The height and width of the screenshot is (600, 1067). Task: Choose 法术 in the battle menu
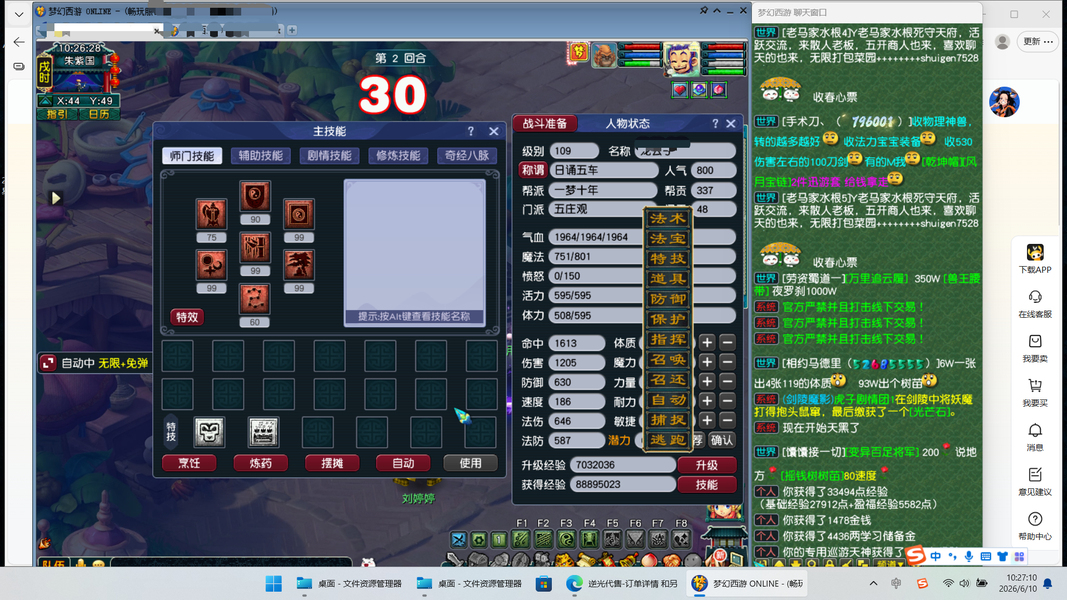pyautogui.click(x=668, y=218)
